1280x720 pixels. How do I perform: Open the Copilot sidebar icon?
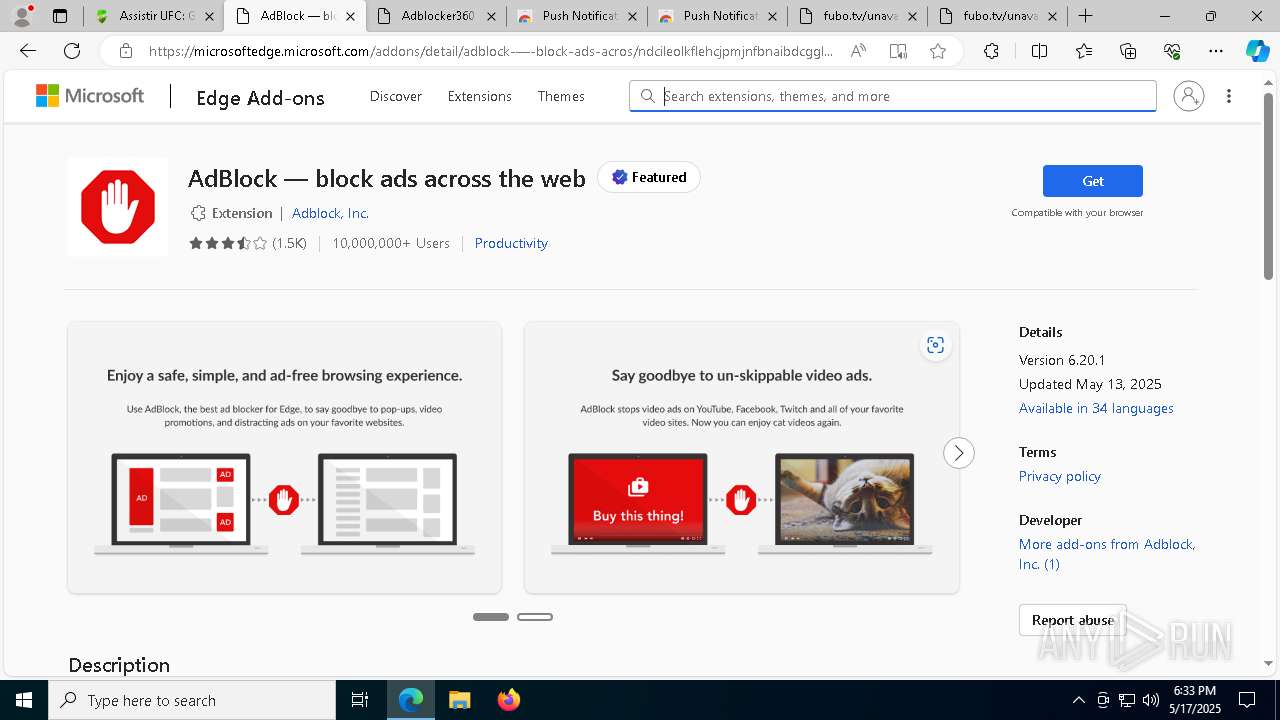(1257, 51)
